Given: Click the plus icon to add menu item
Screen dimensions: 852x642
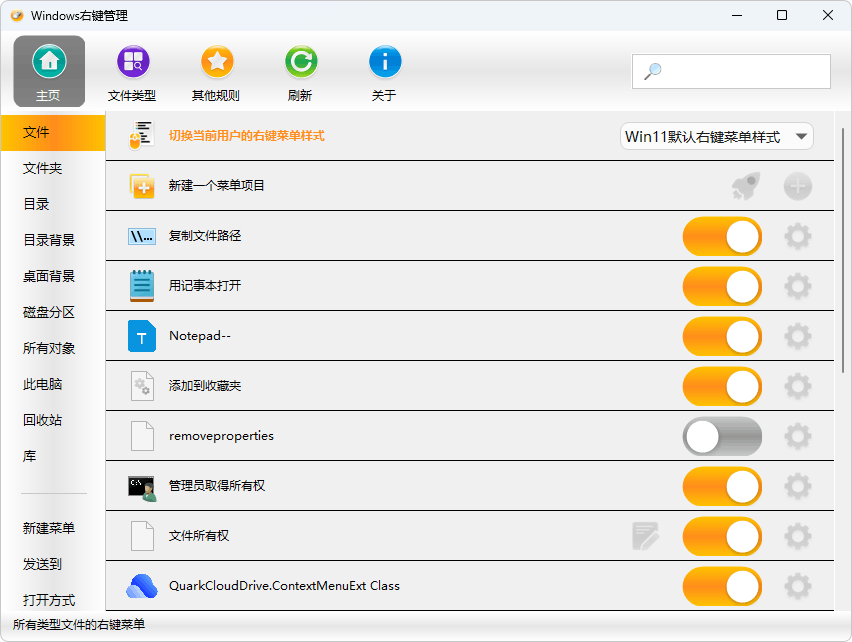Looking at the screenshot, I should coord(797,186).
